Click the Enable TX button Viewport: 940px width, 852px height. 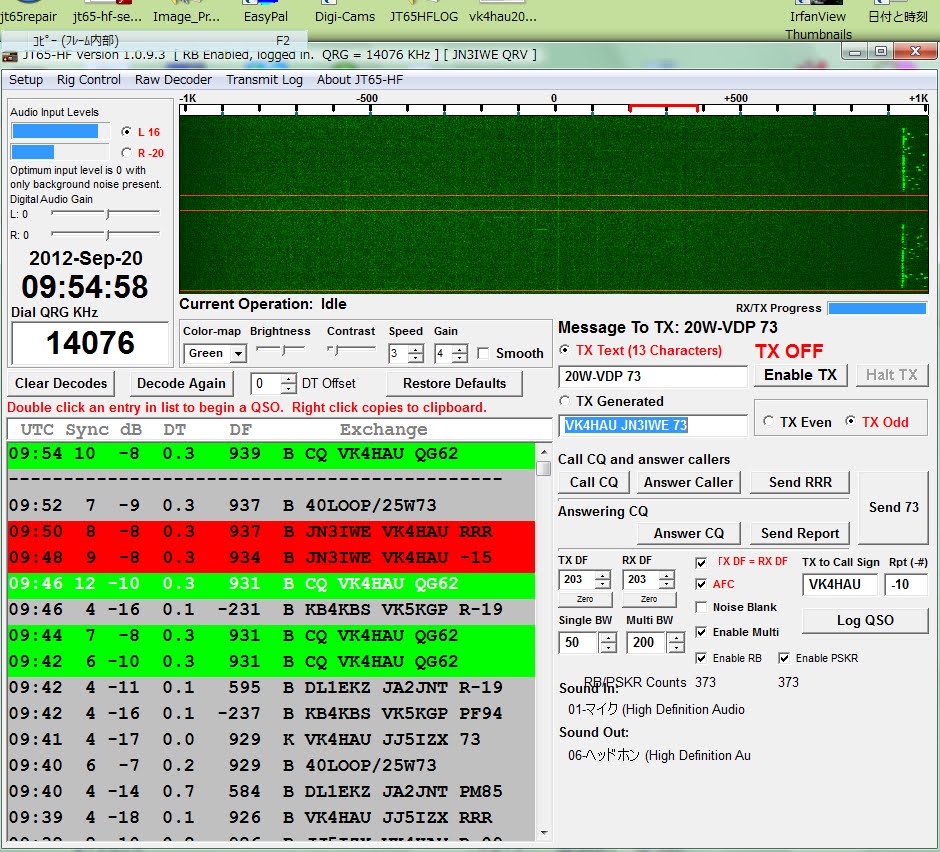pos(800,375)
